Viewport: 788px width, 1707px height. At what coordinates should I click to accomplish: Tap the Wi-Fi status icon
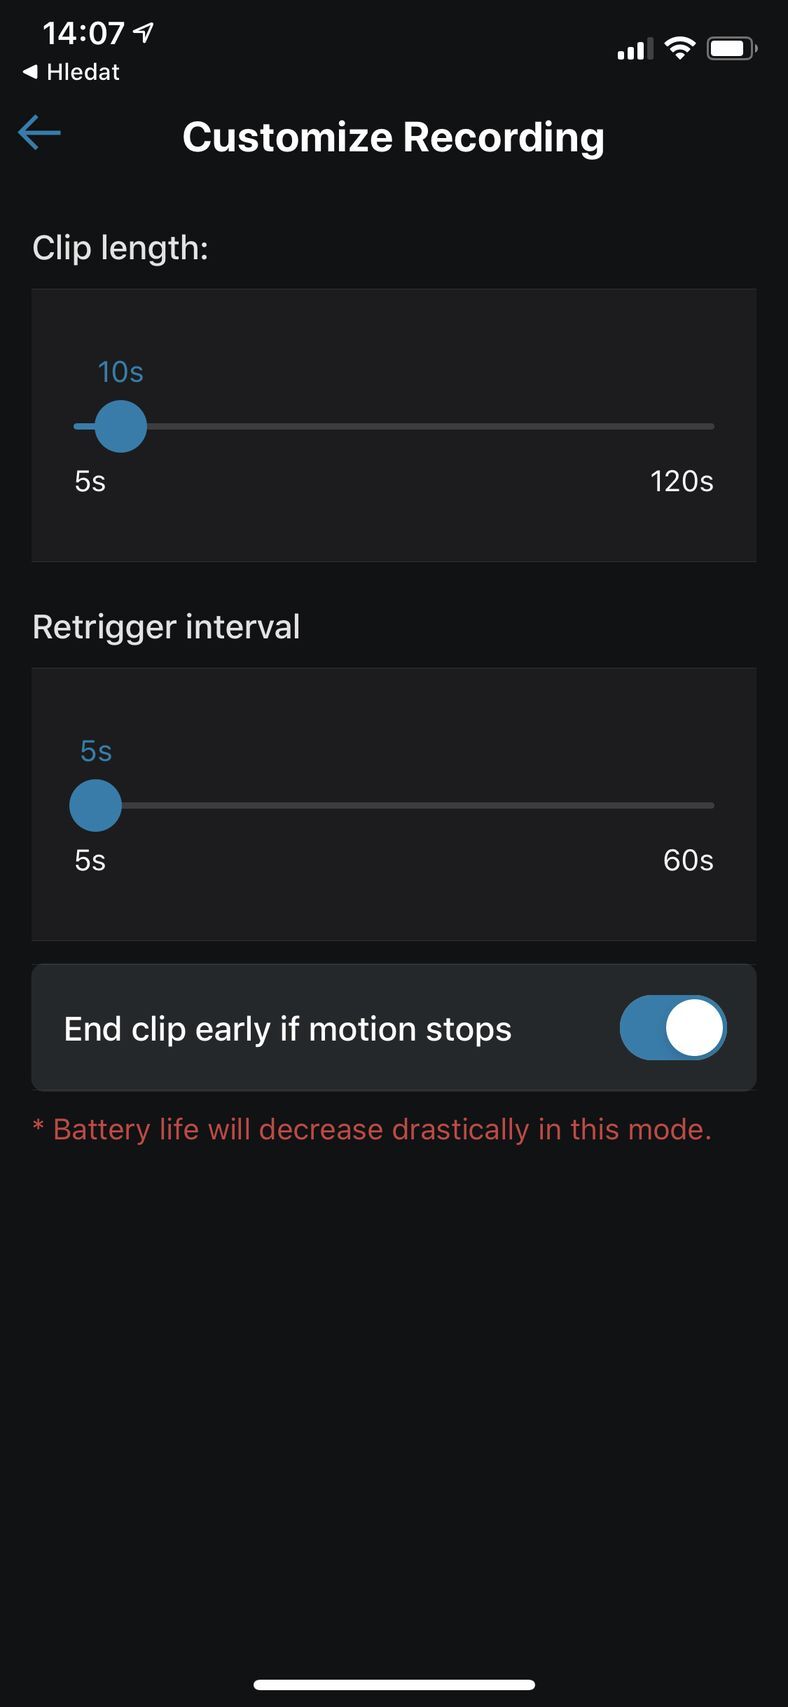coord(680,47)
